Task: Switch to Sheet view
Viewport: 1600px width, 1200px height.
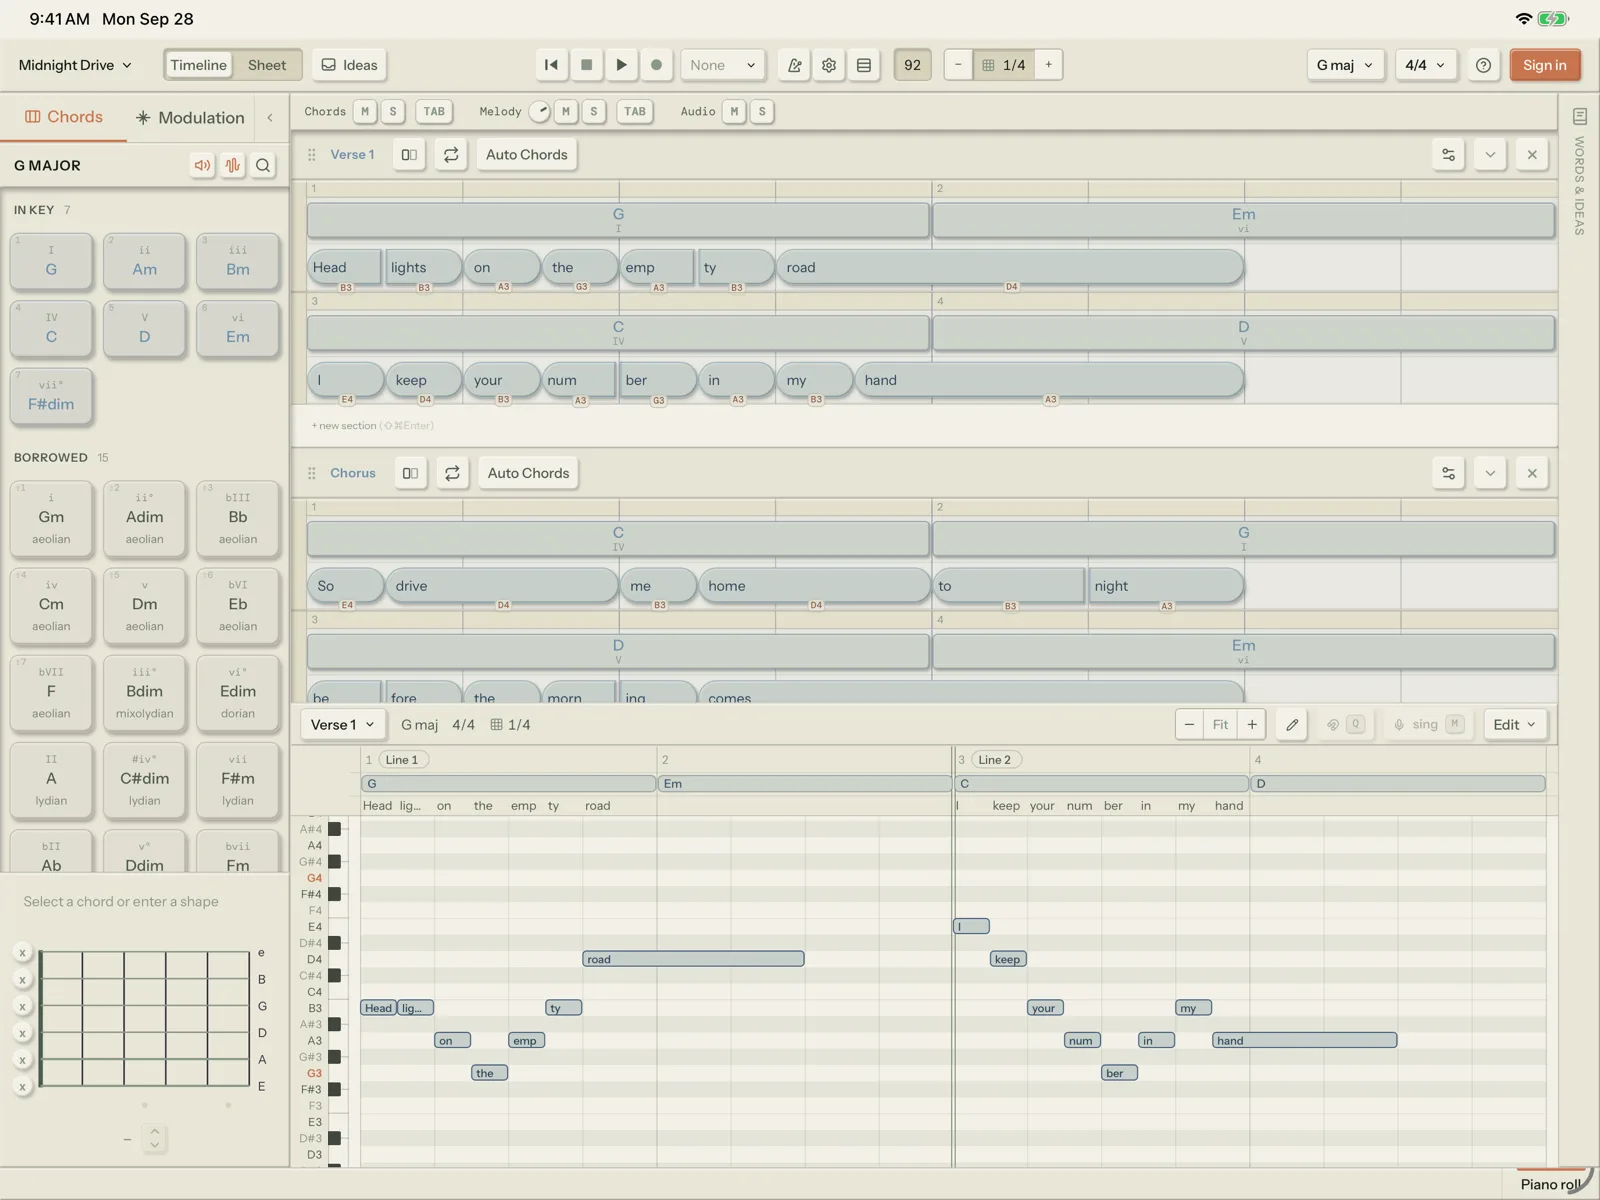Action: [x=267, y=65]
